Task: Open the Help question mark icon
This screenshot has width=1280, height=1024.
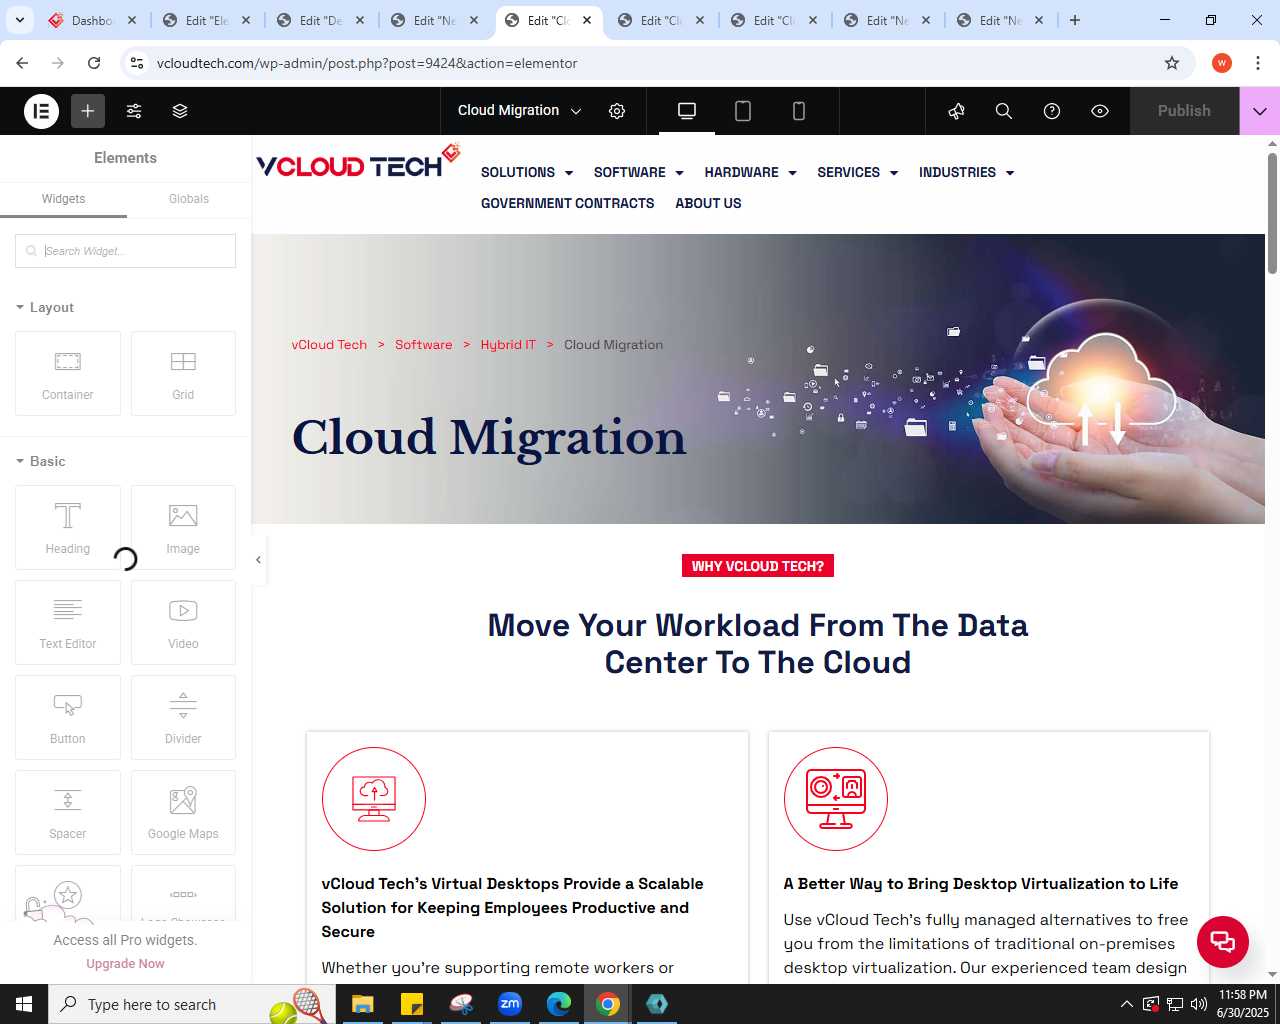Action: click(1052, 111)
